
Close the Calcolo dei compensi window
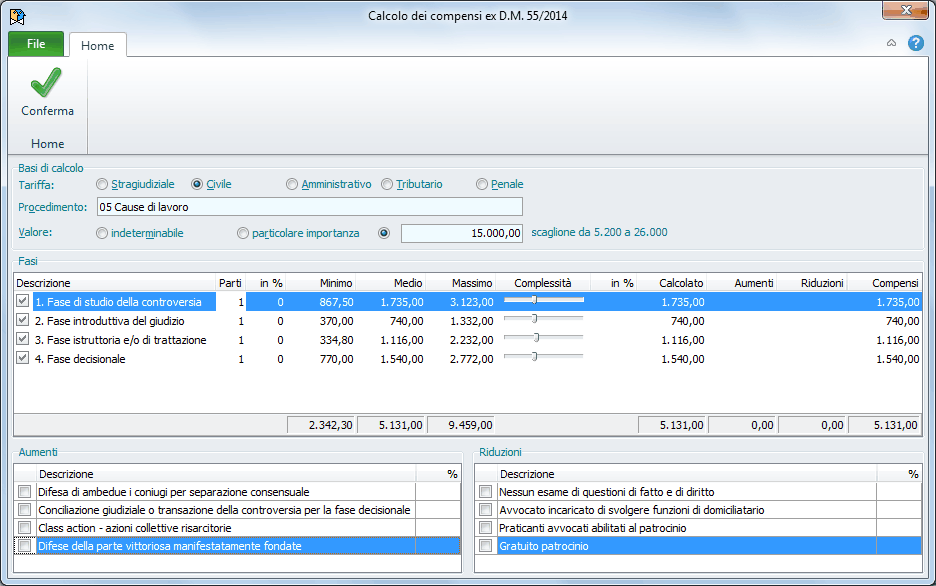[x=906, y=10]
